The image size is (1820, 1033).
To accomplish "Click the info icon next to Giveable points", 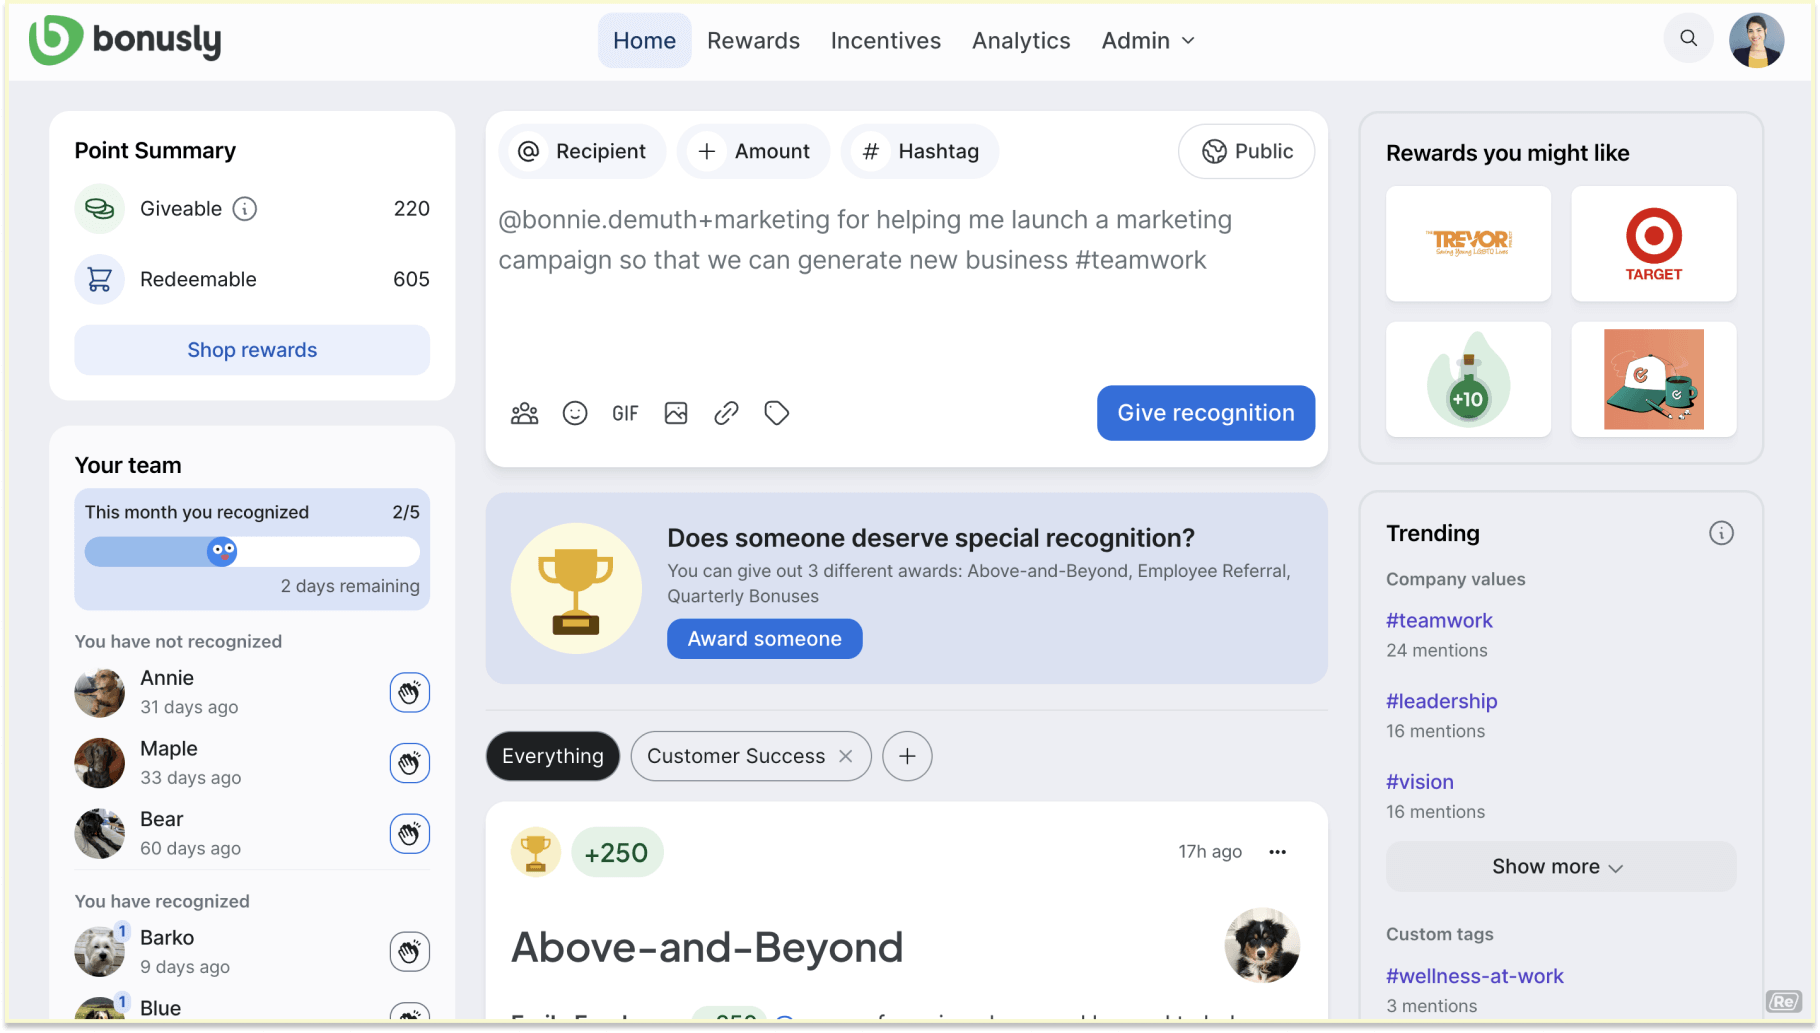I will tap(245, 208).
